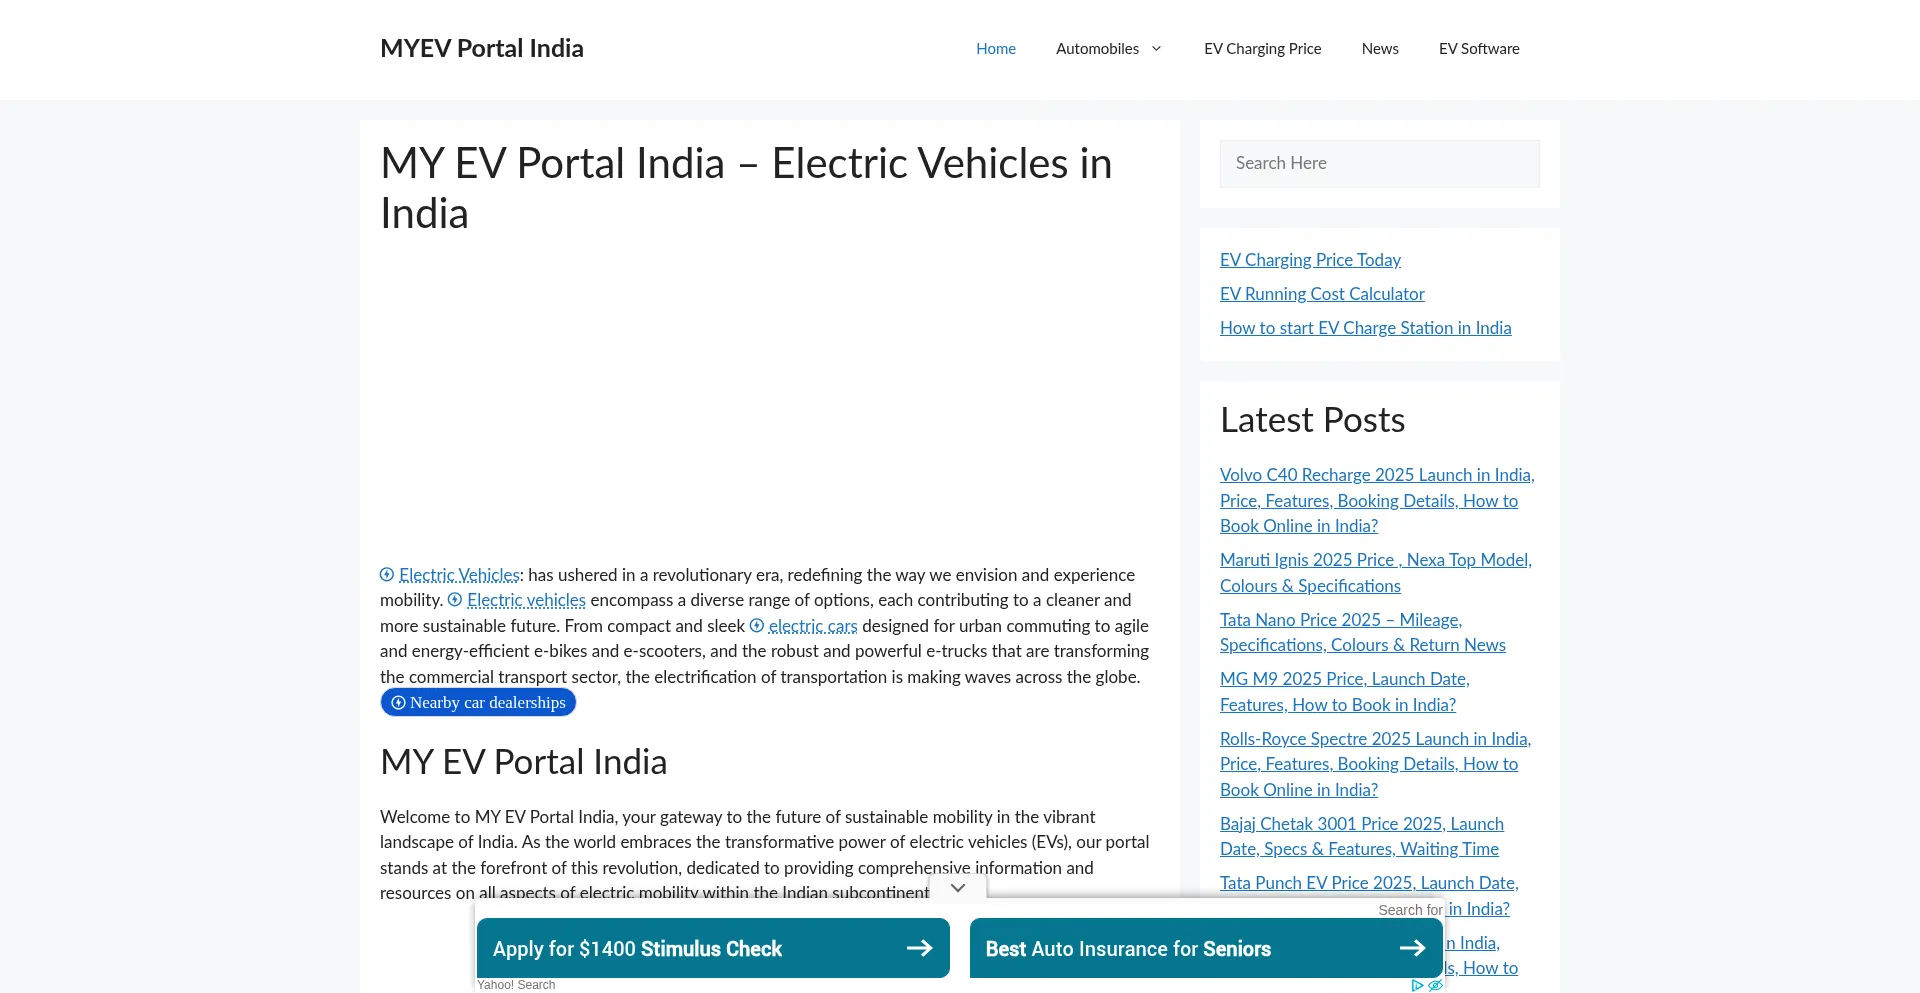Open the News menu item

pyautogui.click(x=1380, y=48)
